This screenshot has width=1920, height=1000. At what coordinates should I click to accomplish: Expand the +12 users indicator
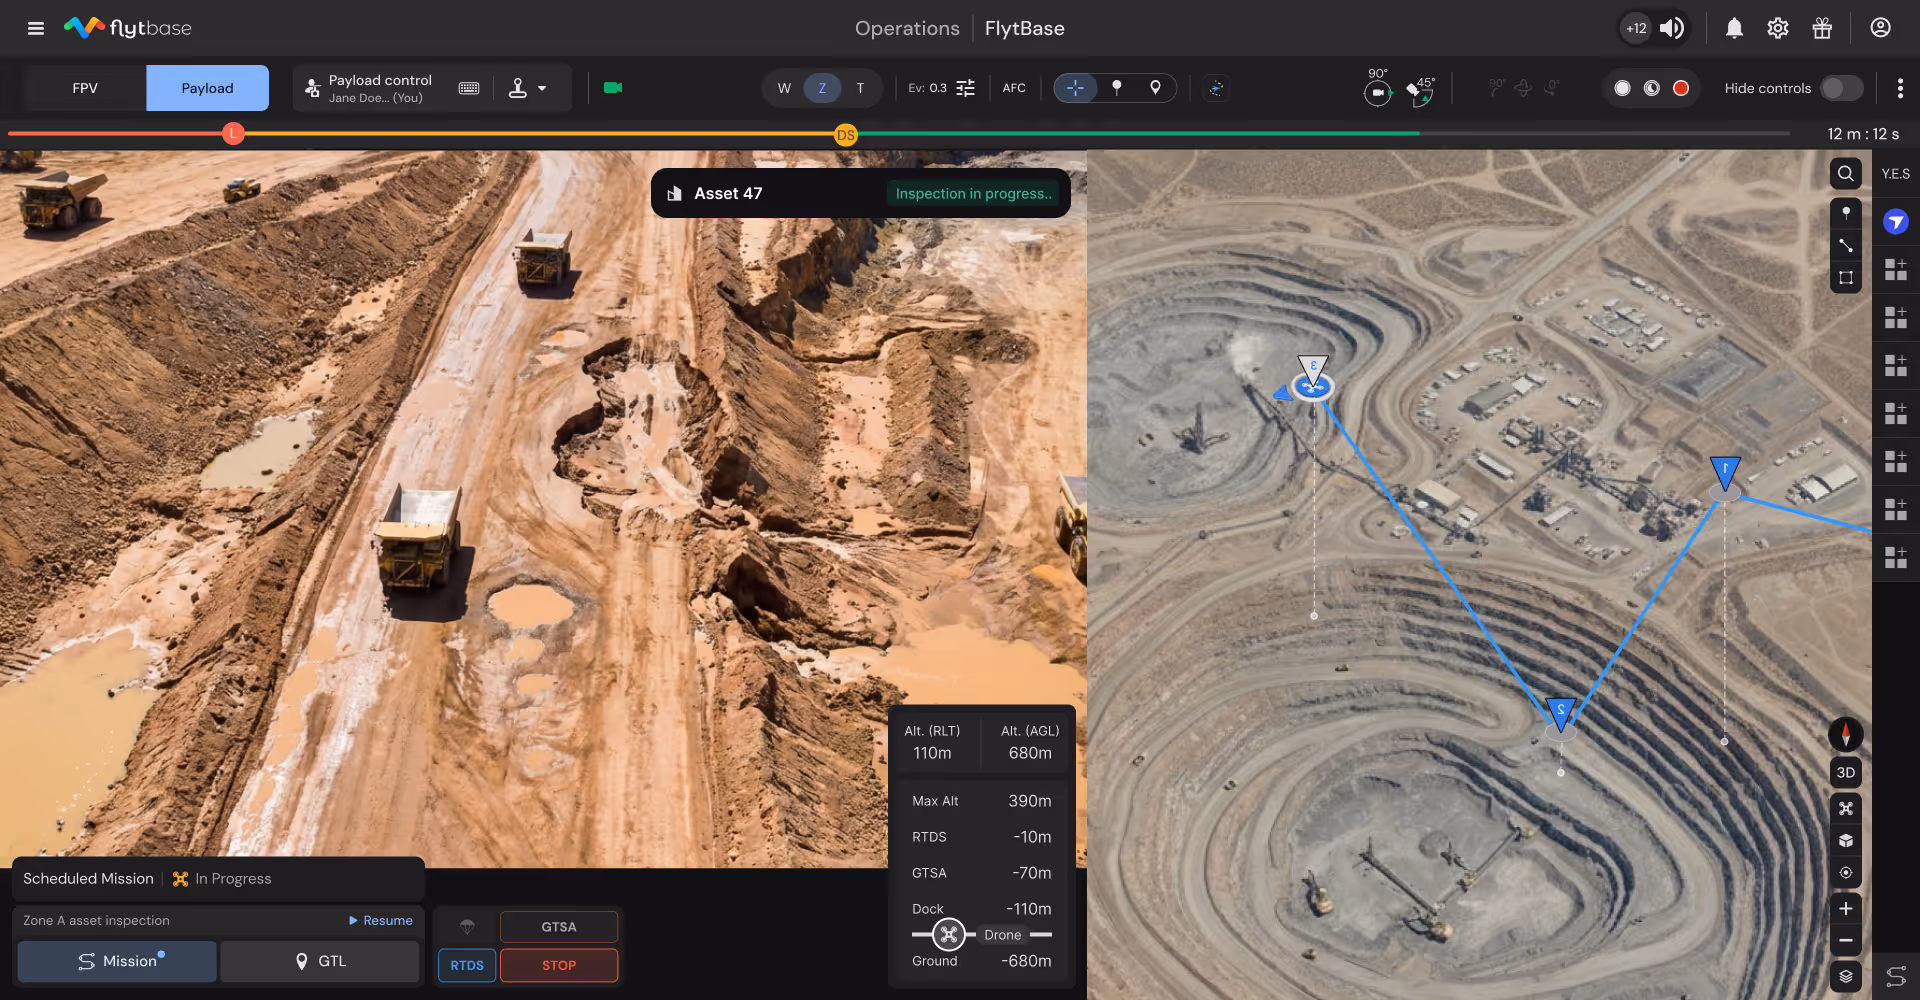click(1636, 28)
